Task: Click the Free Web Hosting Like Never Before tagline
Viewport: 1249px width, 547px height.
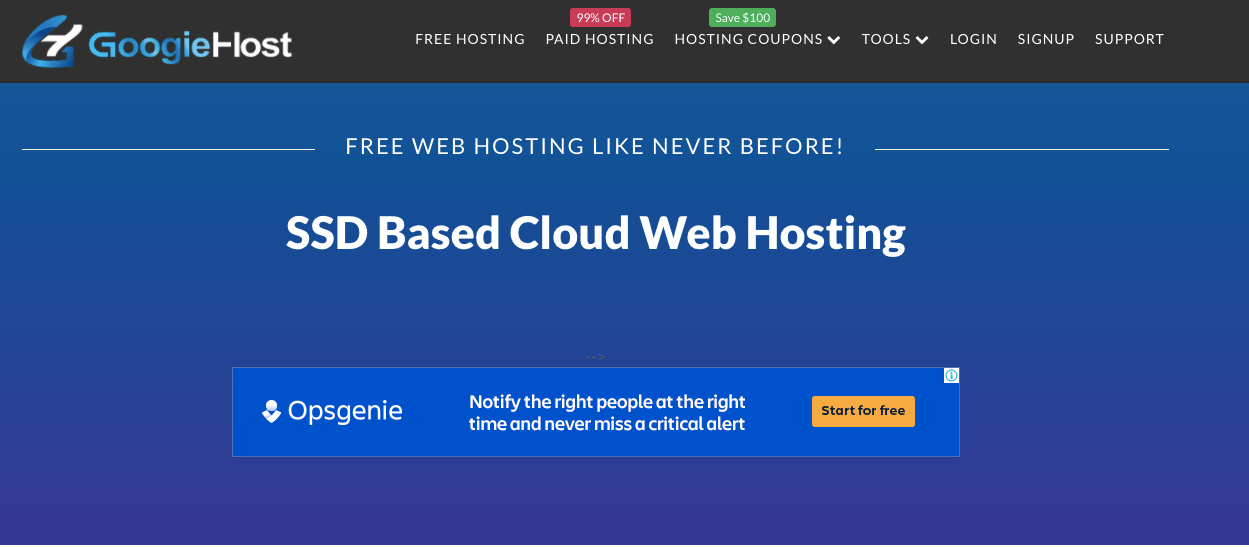Action: pyautogui.click(x=594, y=147)
